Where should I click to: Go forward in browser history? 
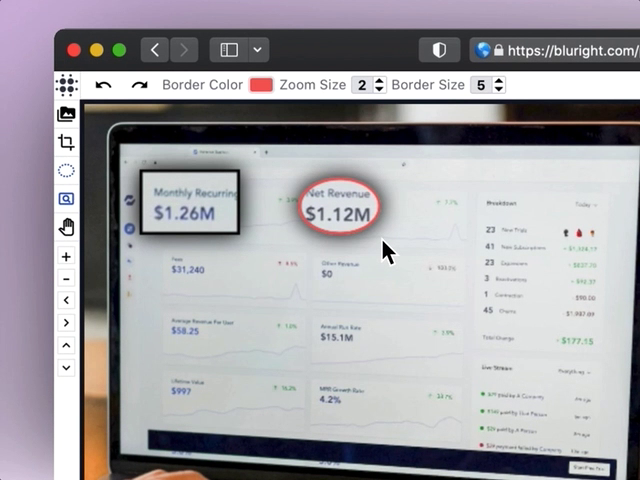184,50
